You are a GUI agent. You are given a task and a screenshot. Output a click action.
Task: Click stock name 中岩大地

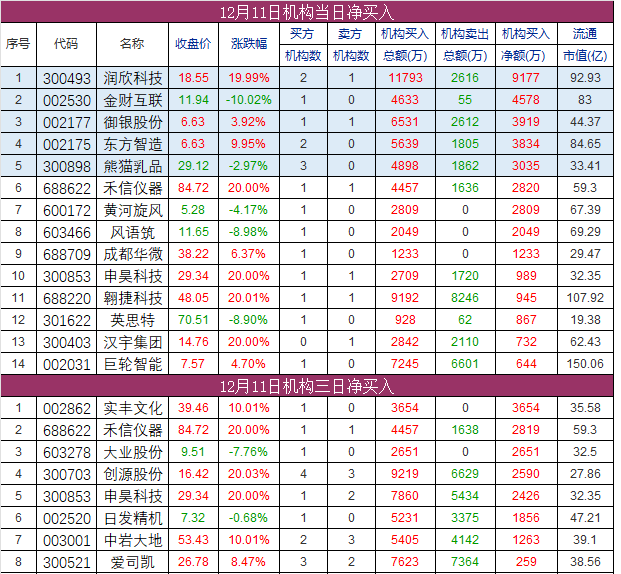click(133, 540)
